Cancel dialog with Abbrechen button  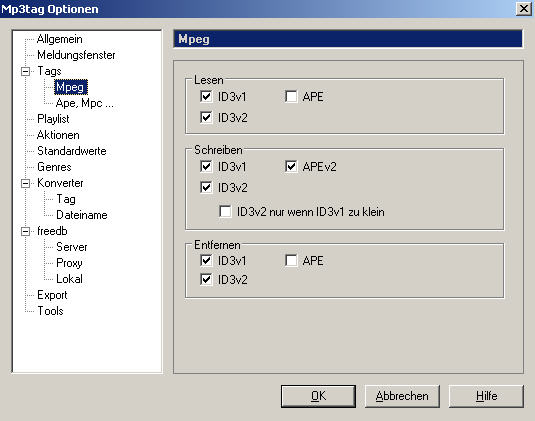coord(402,396)
